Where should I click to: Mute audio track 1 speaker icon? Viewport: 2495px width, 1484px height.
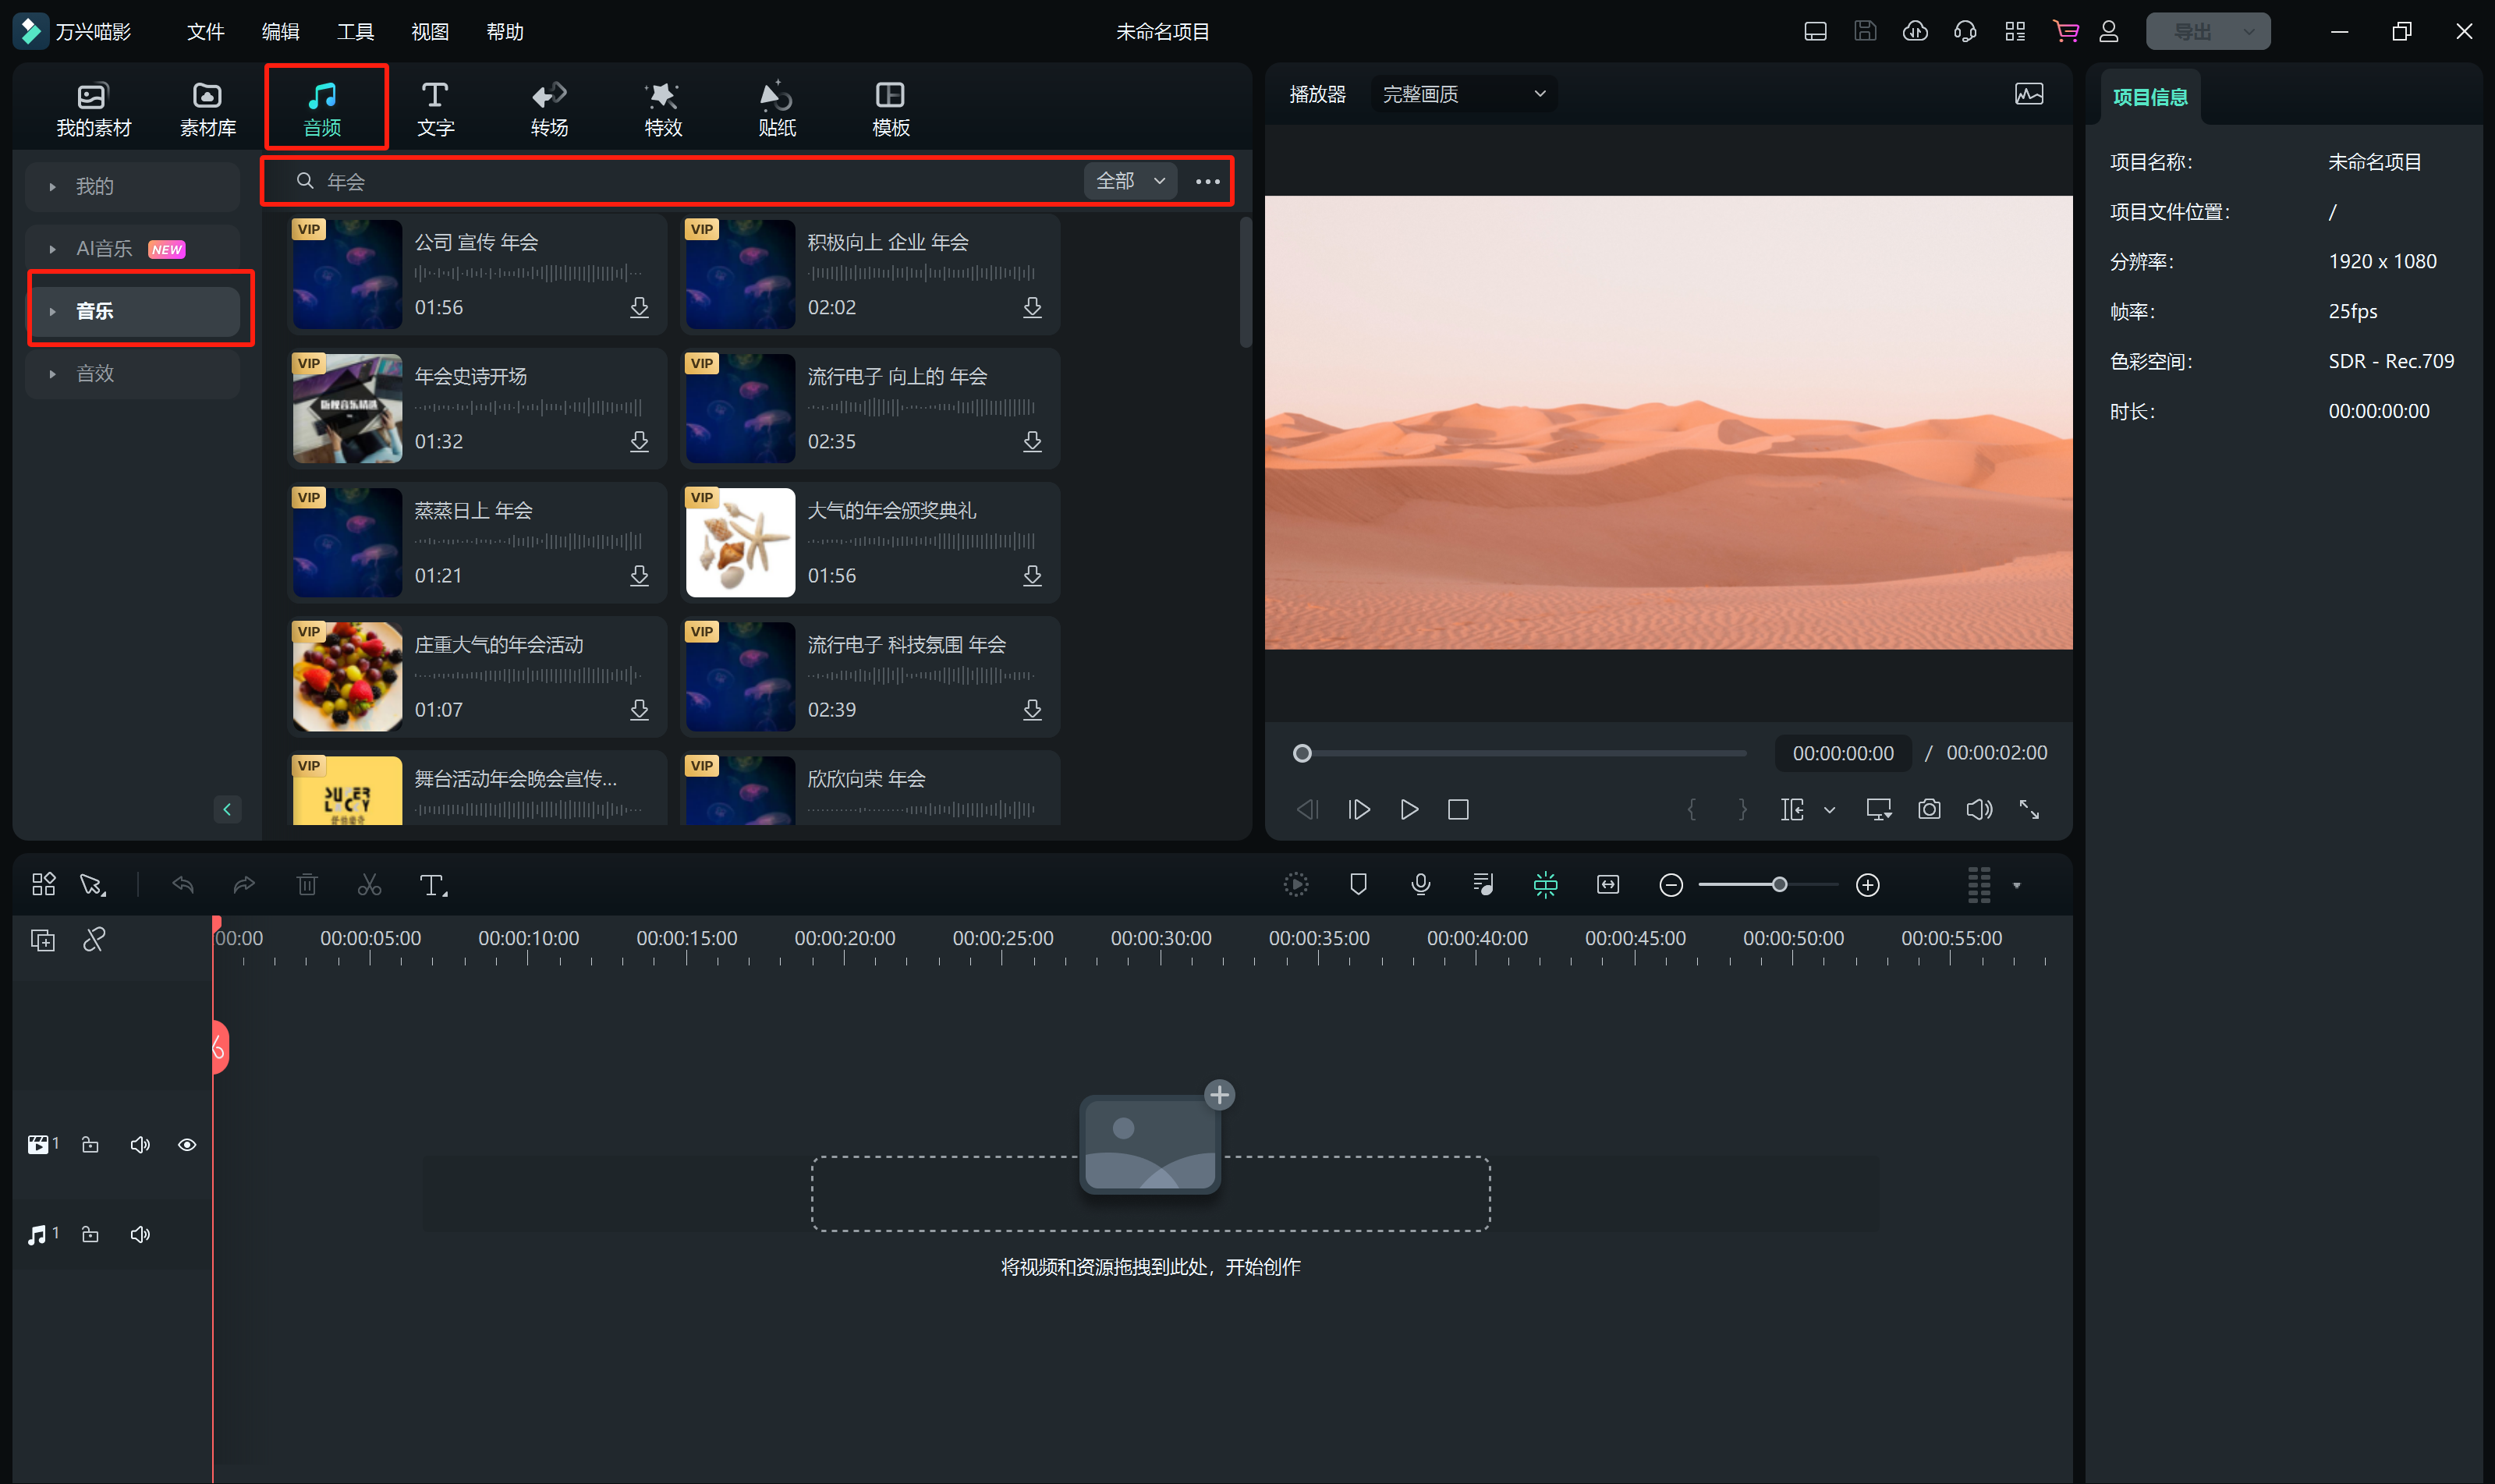140,1235
